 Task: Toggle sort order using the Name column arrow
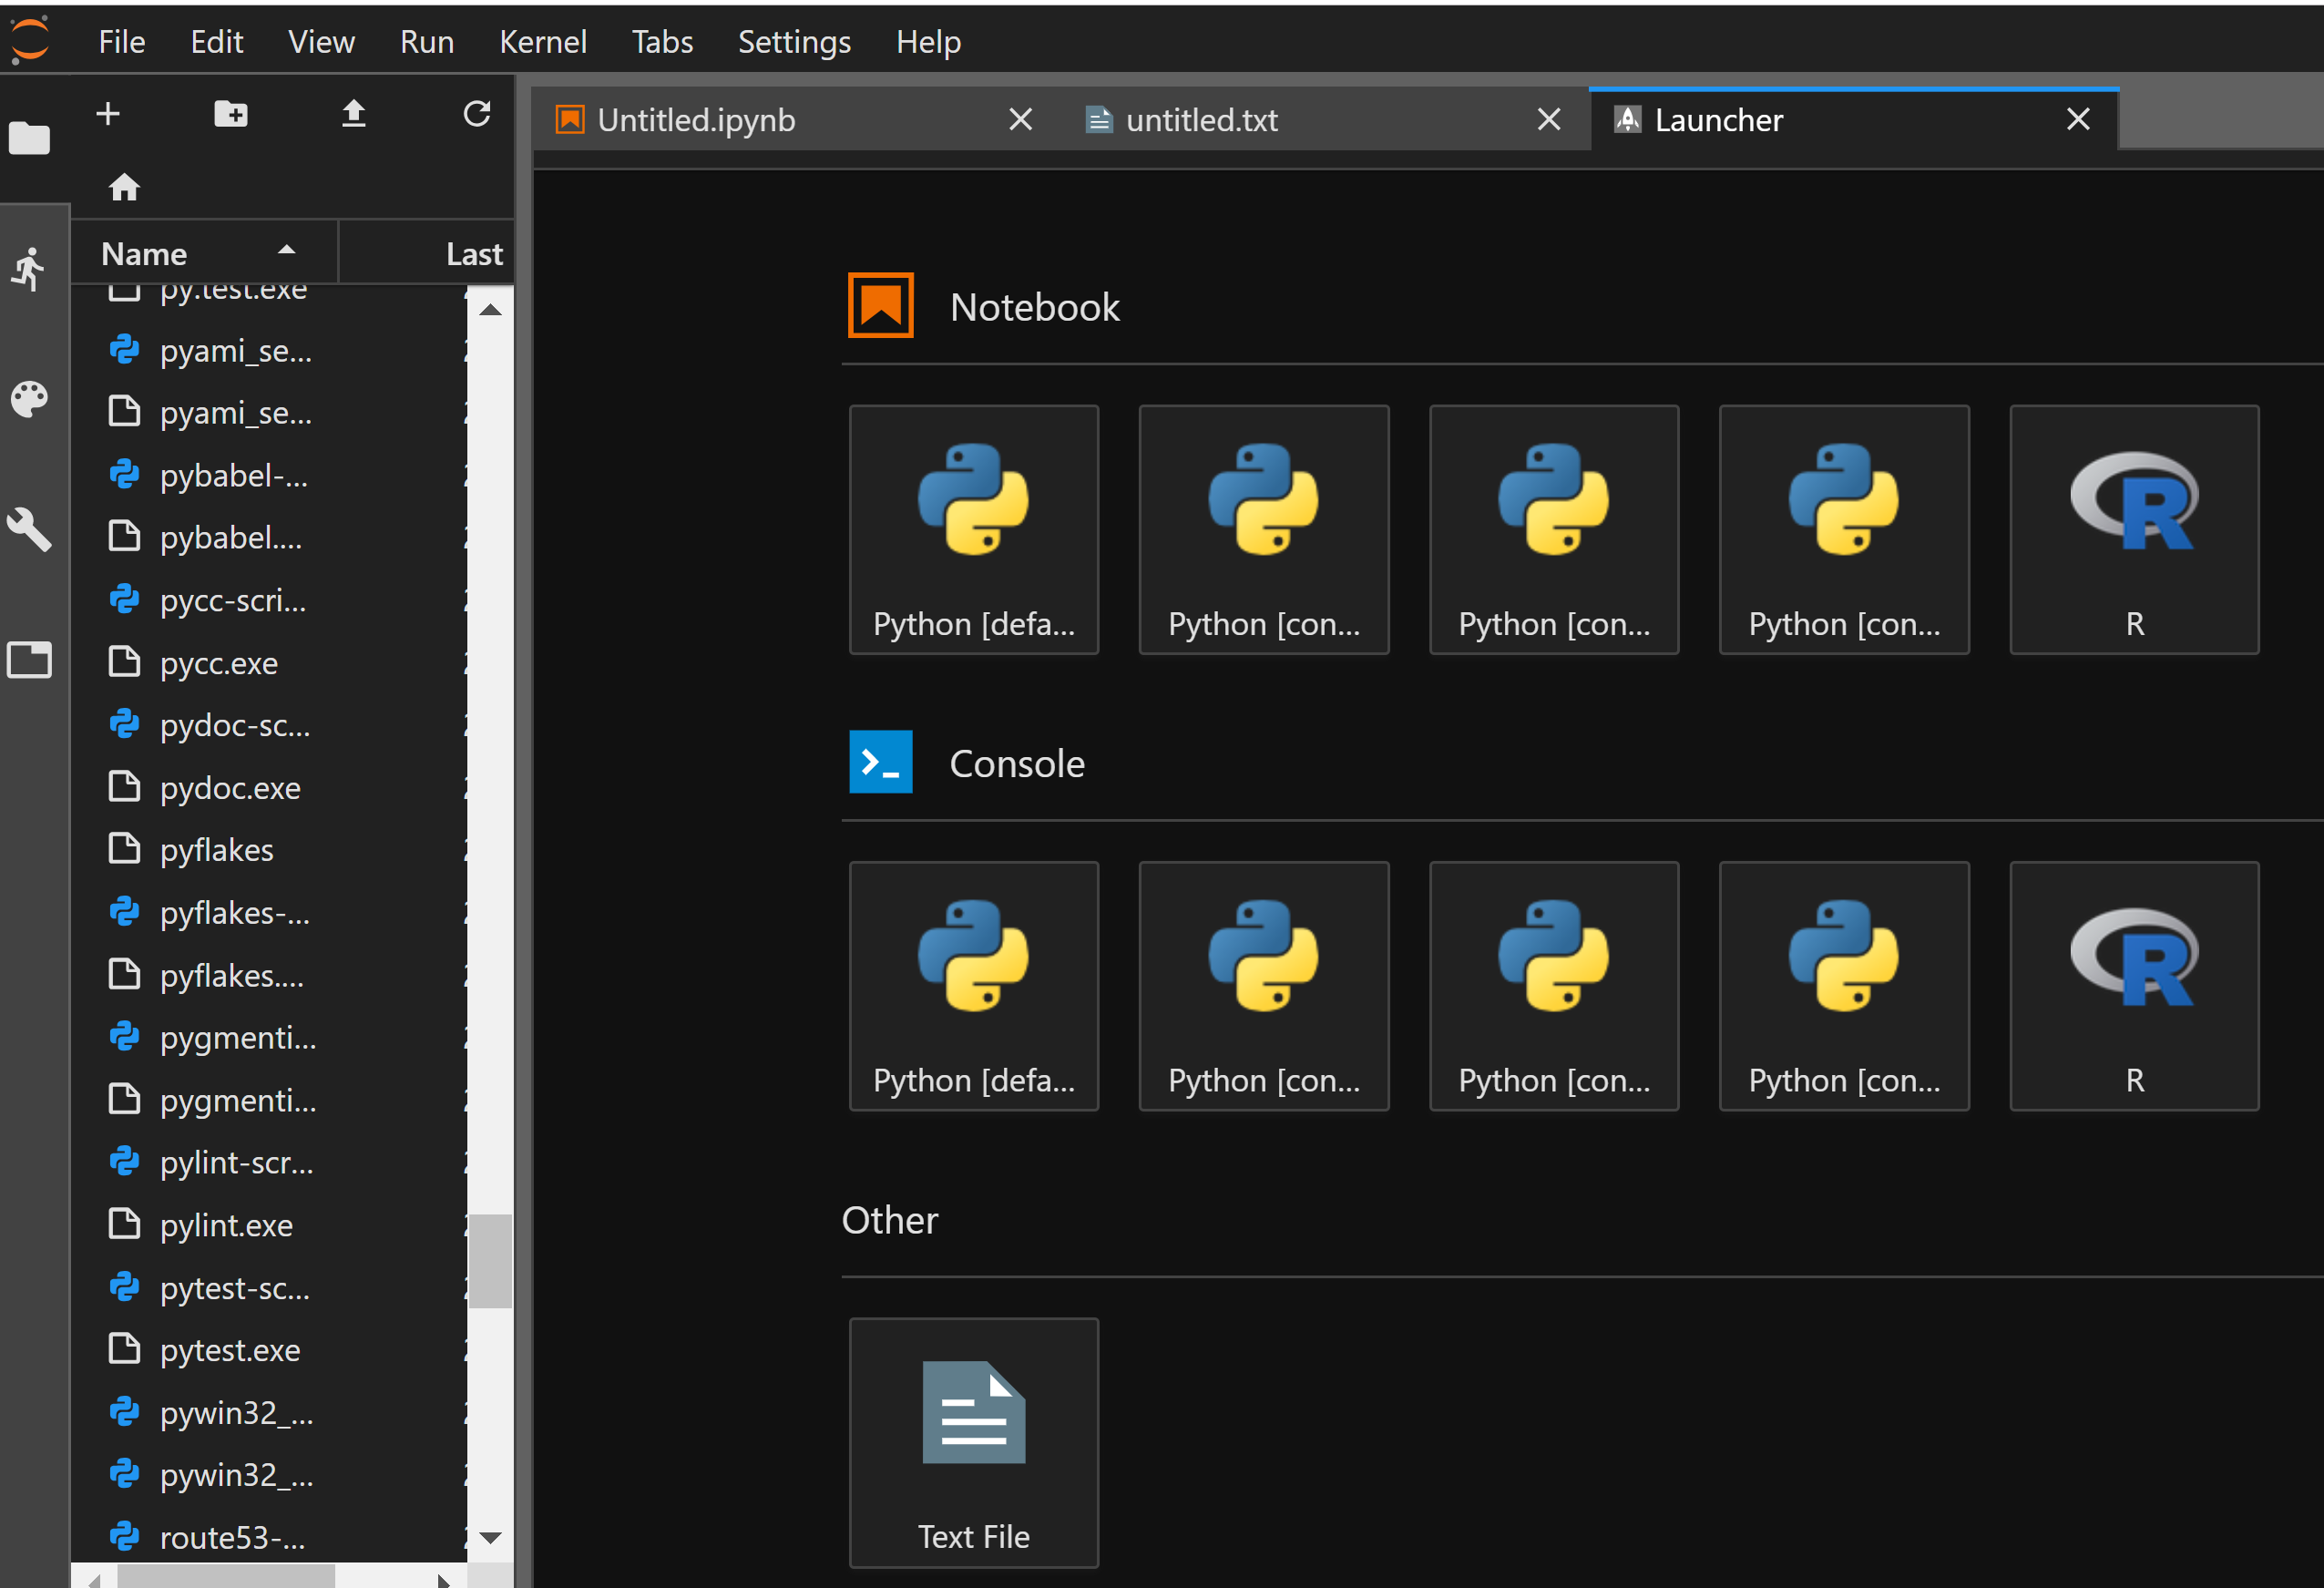286,251
